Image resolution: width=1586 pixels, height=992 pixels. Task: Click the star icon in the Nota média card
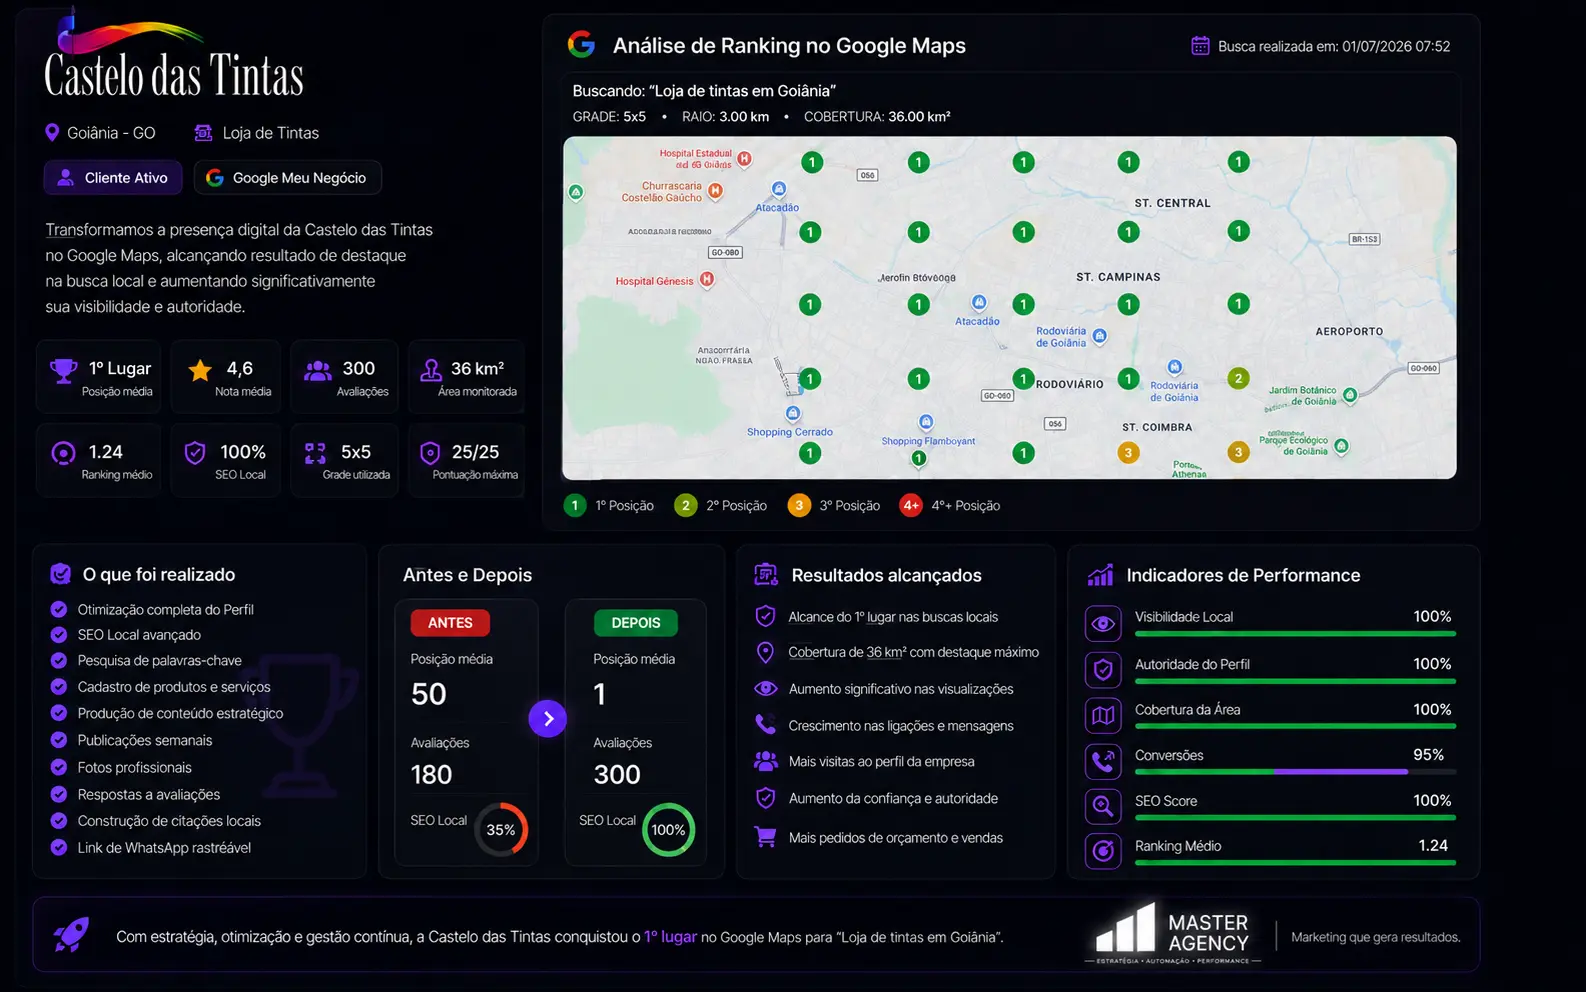[x=200, y=371]
